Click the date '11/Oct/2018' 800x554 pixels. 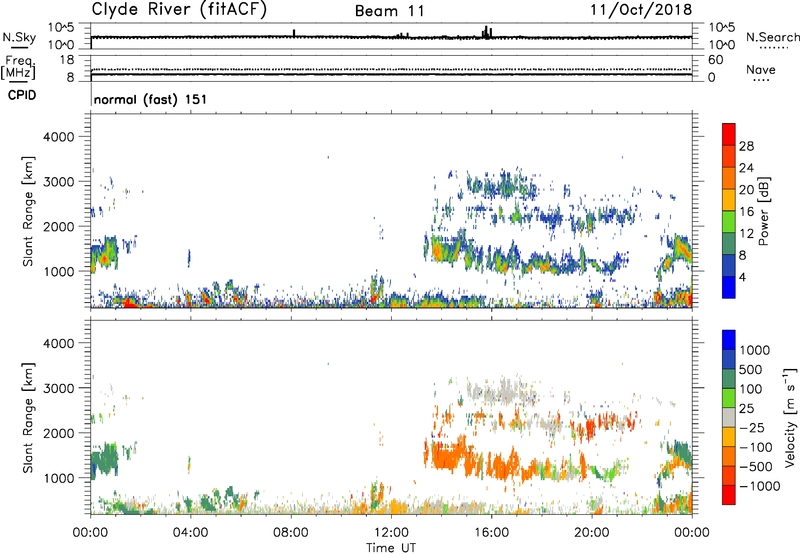coord(641,10)
